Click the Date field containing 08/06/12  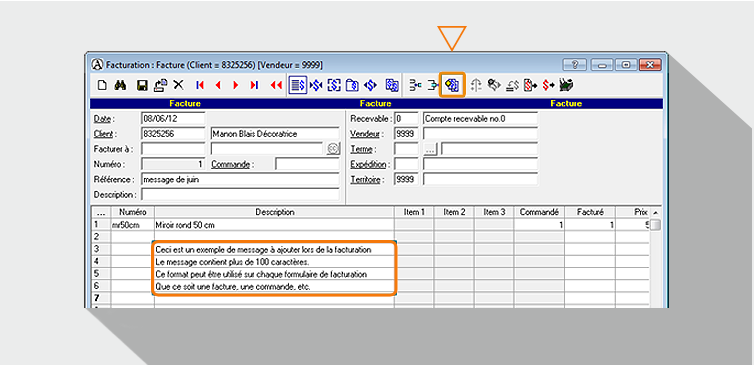click(x=174, y=118)
